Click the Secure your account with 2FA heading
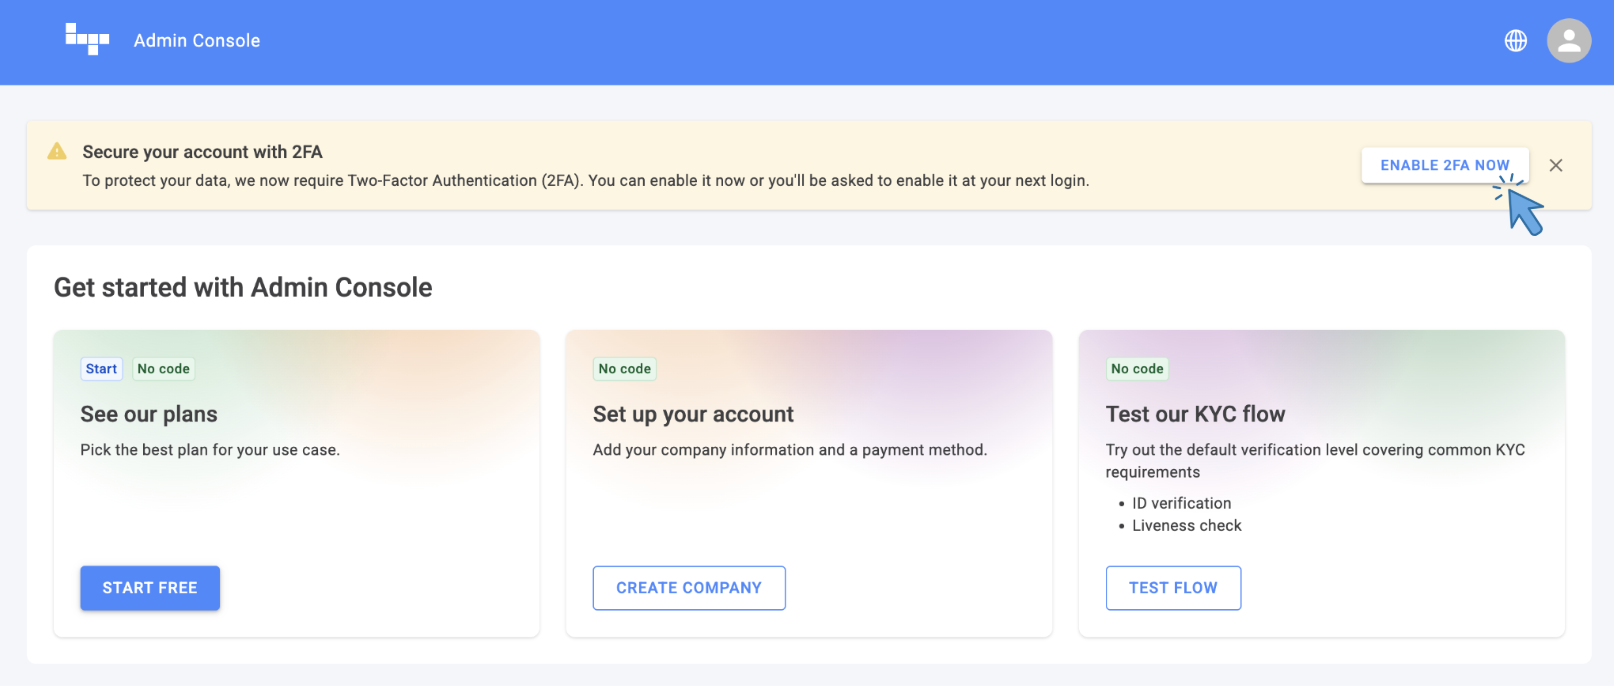 (x=202, y=152)
